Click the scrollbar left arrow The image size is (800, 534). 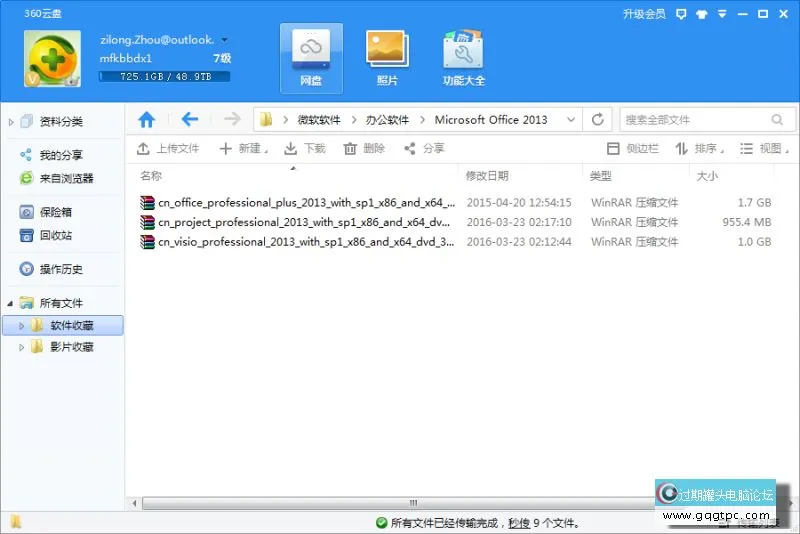click(134, 503)
